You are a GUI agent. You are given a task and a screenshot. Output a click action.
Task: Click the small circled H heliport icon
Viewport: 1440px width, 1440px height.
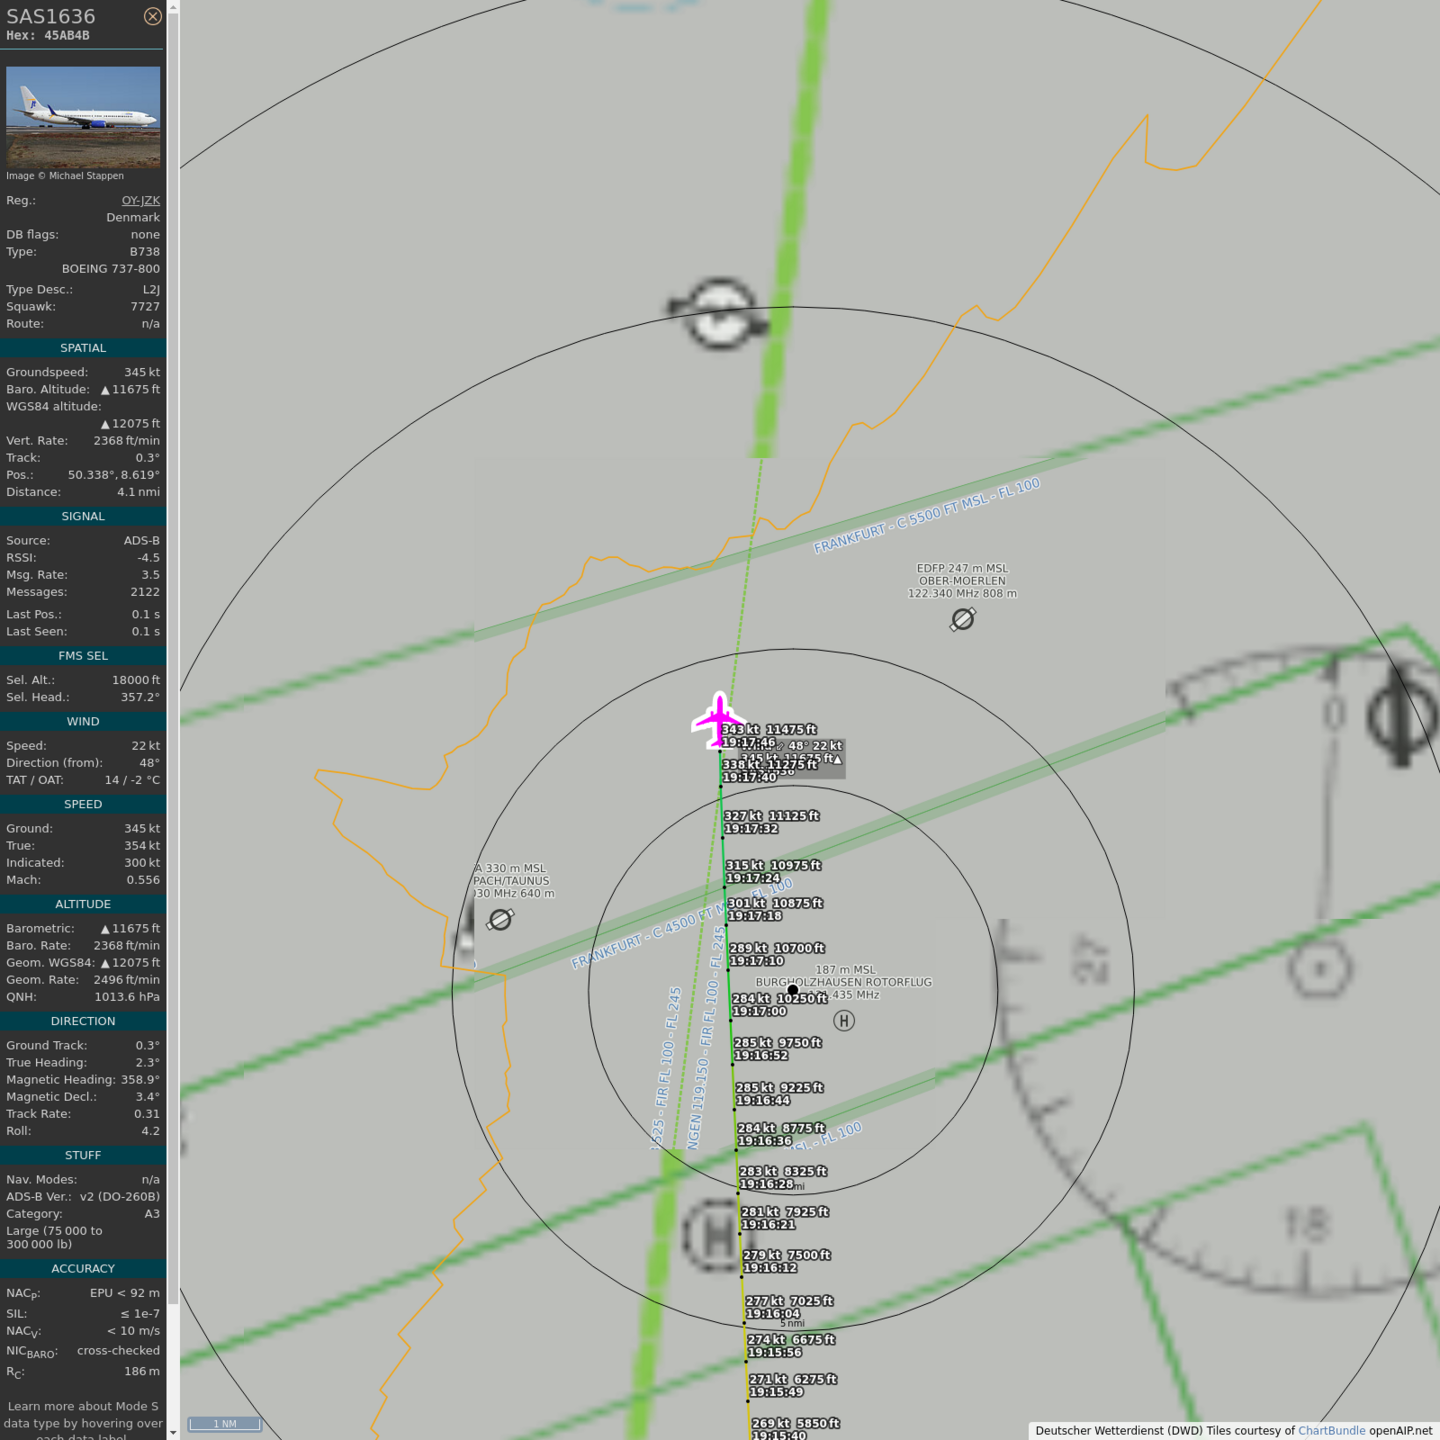(844, 1021)
